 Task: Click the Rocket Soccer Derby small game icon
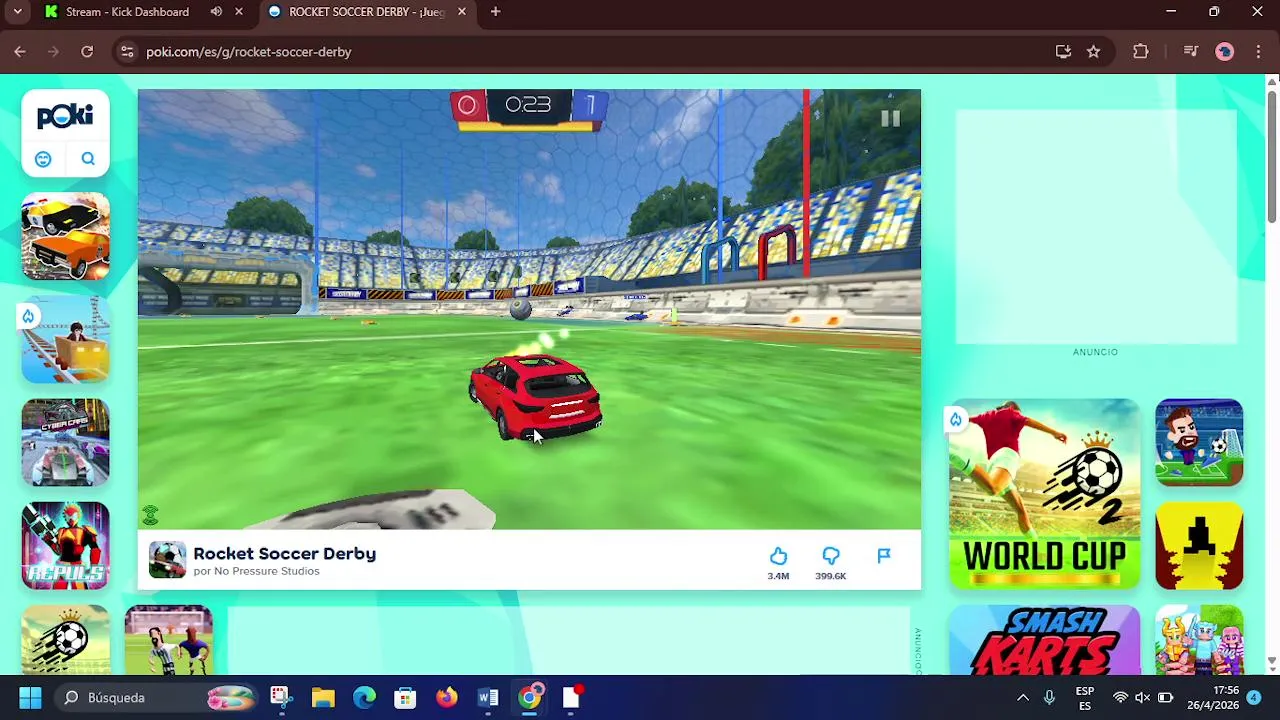[167, 560]
